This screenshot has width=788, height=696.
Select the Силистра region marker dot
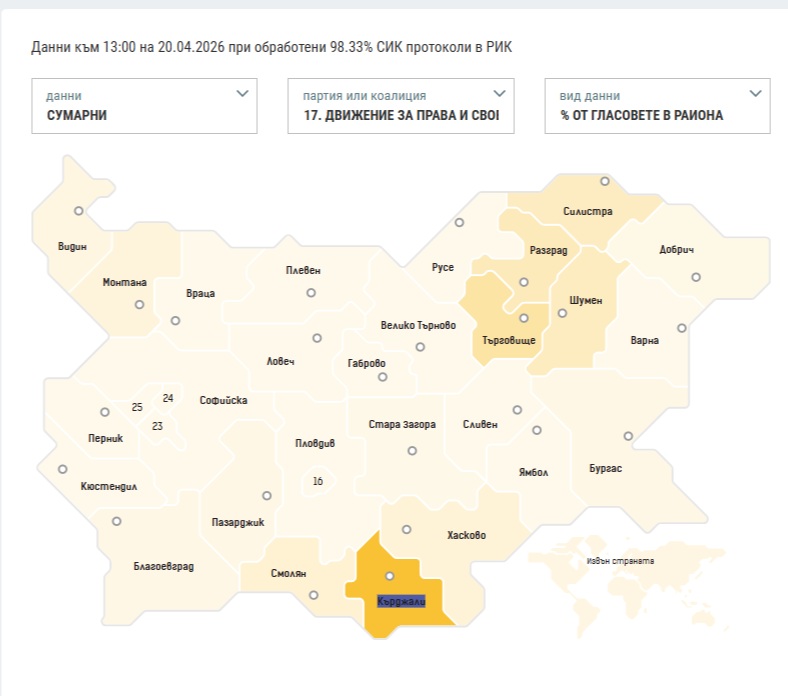point(604,182)
